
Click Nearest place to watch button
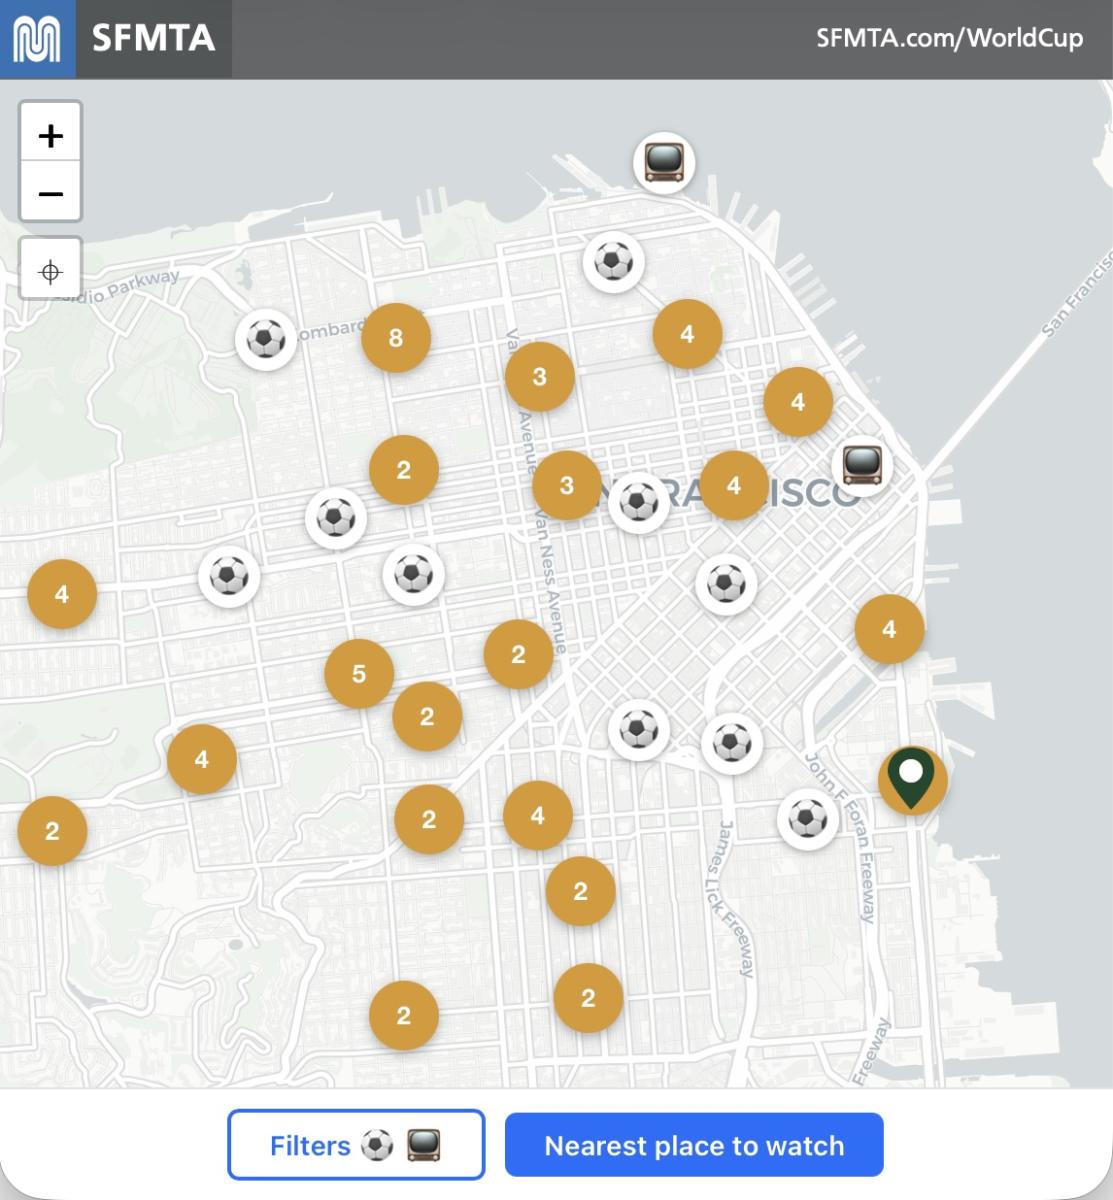(x=694, y=1145)
